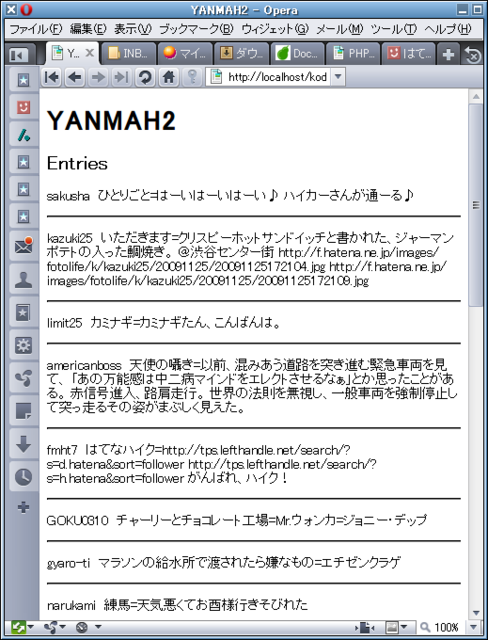Switch to the マイ... tab
This screenshot has height=640, width=488.
185,53
